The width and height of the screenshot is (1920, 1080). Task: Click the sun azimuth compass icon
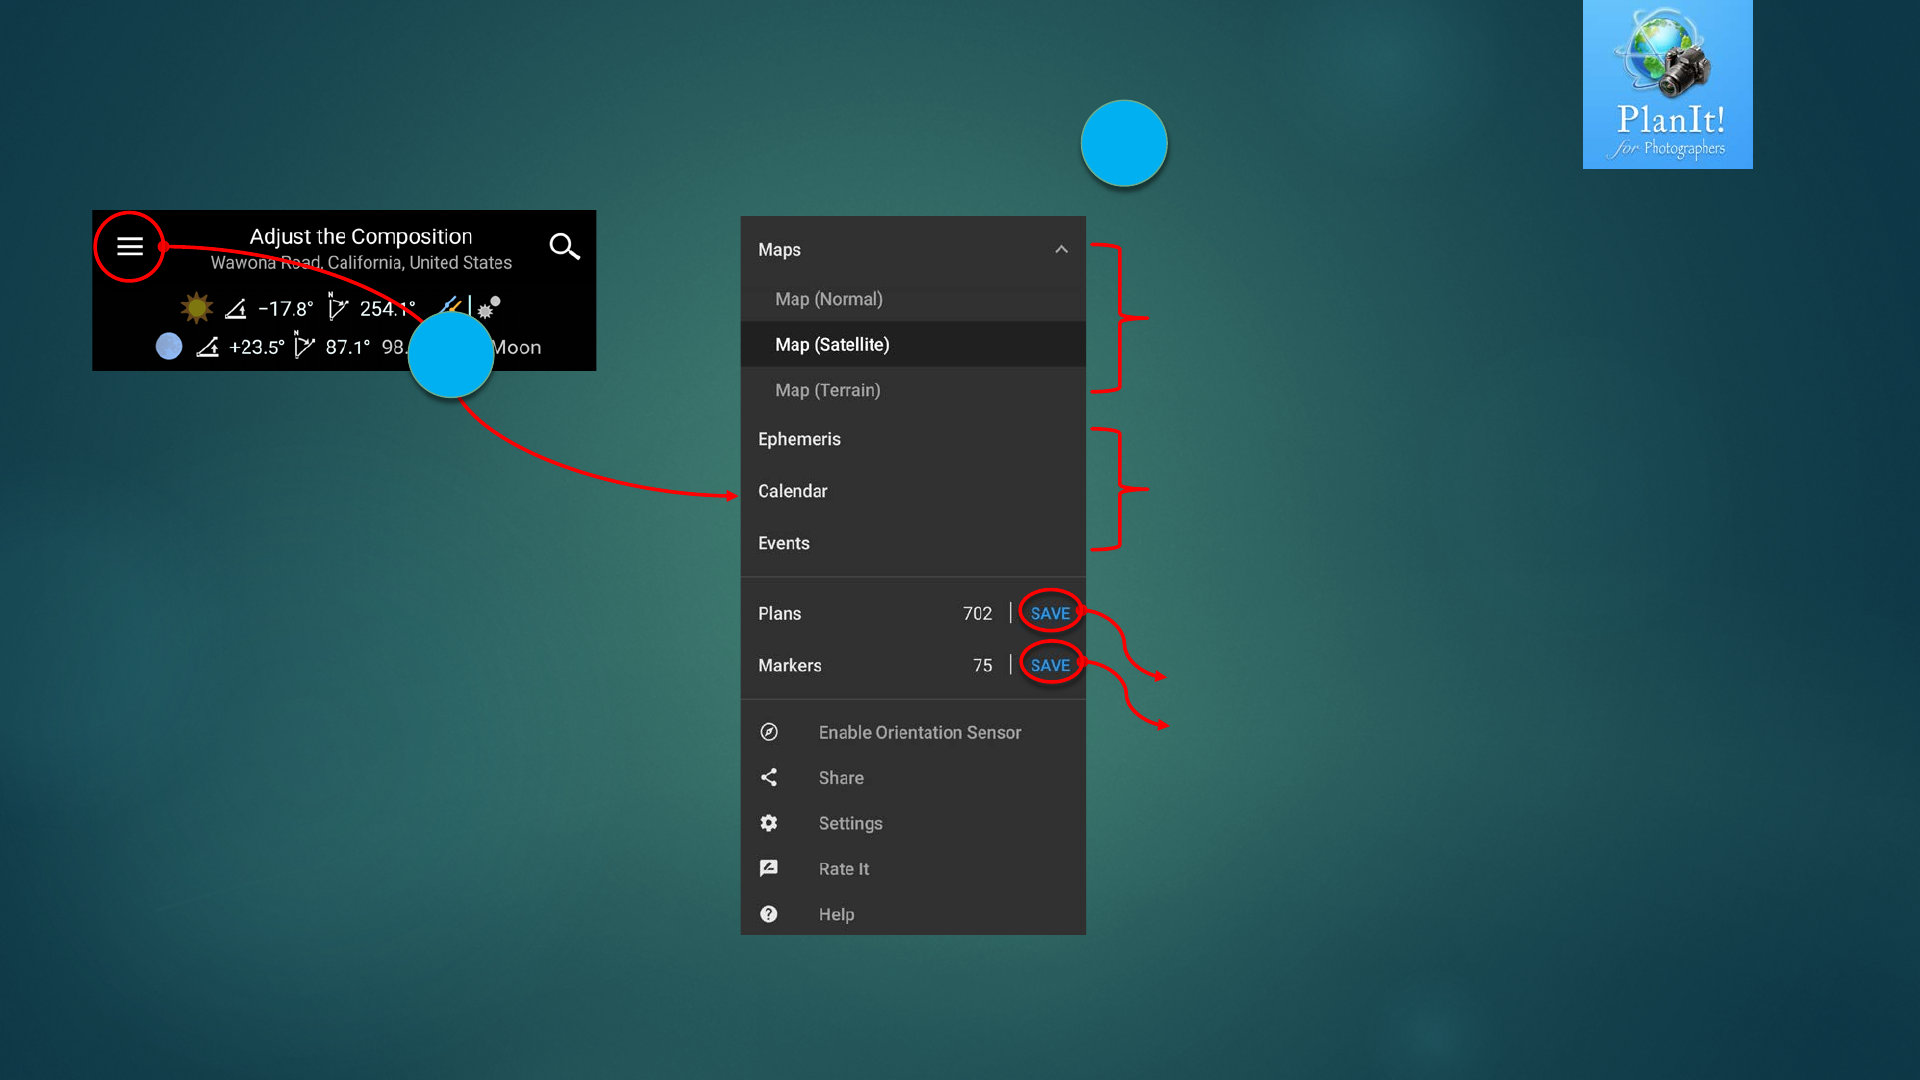(337, 308)
